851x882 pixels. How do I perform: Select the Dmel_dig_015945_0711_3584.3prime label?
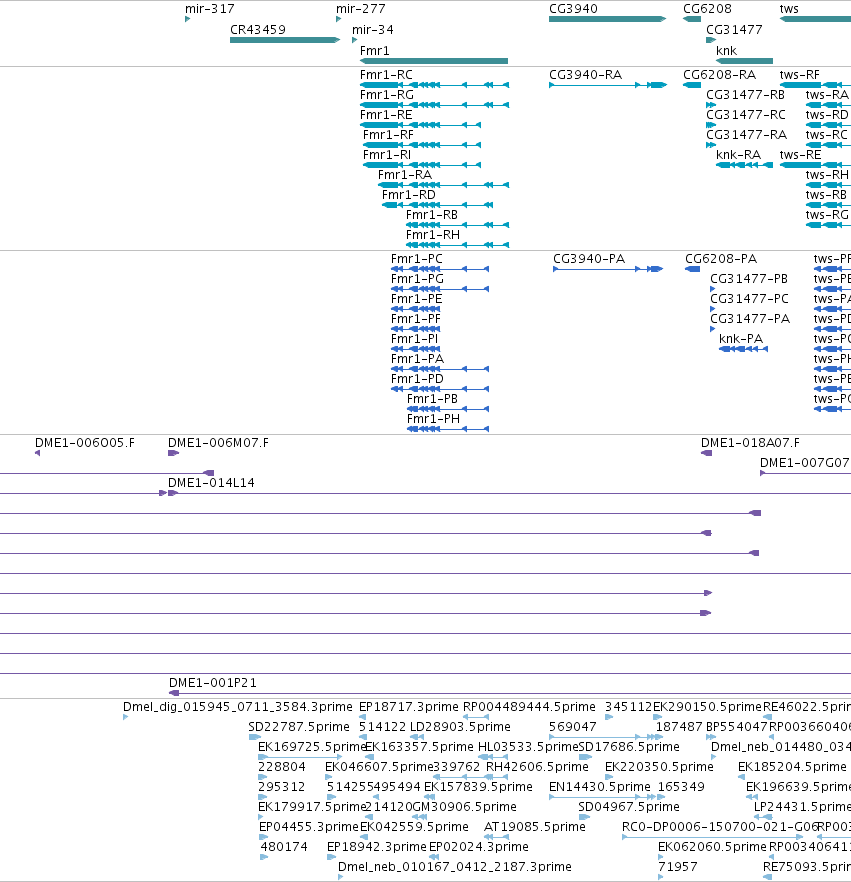[238, 706]
